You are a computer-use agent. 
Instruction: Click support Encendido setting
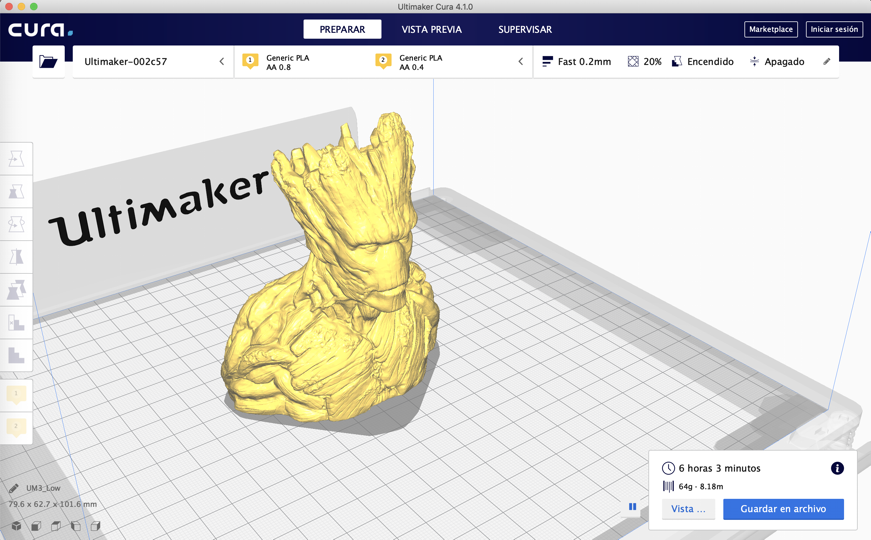703,62
